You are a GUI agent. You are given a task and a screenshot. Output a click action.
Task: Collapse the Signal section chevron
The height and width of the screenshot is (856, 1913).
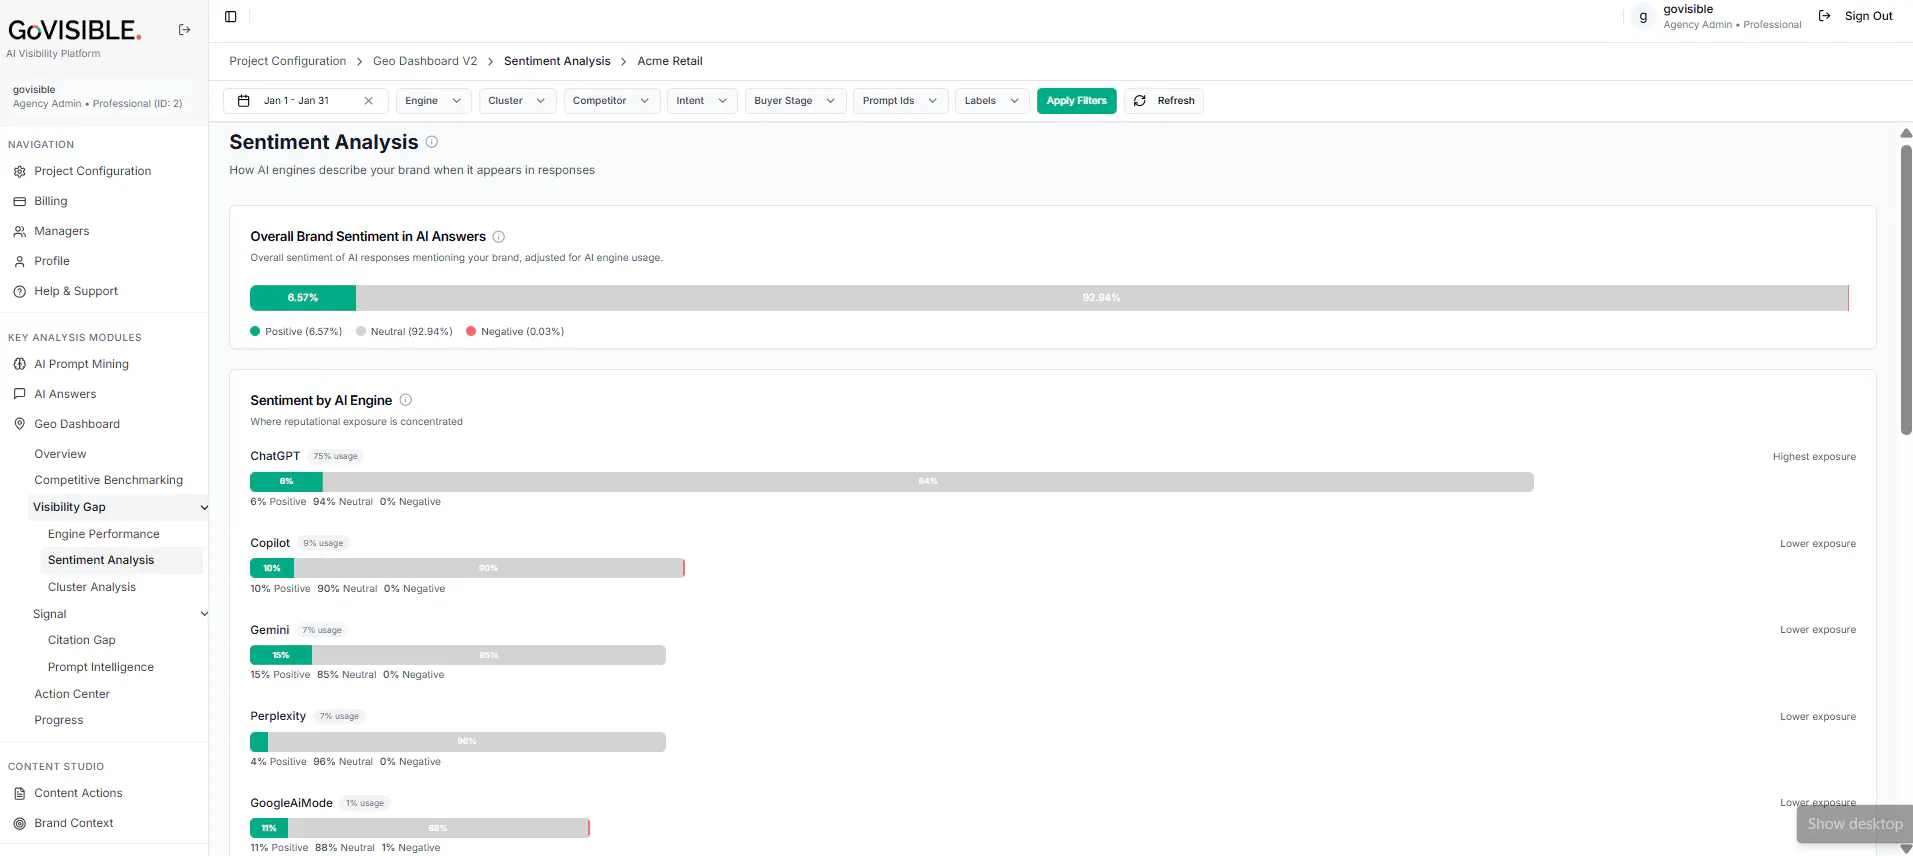[204, 614]
